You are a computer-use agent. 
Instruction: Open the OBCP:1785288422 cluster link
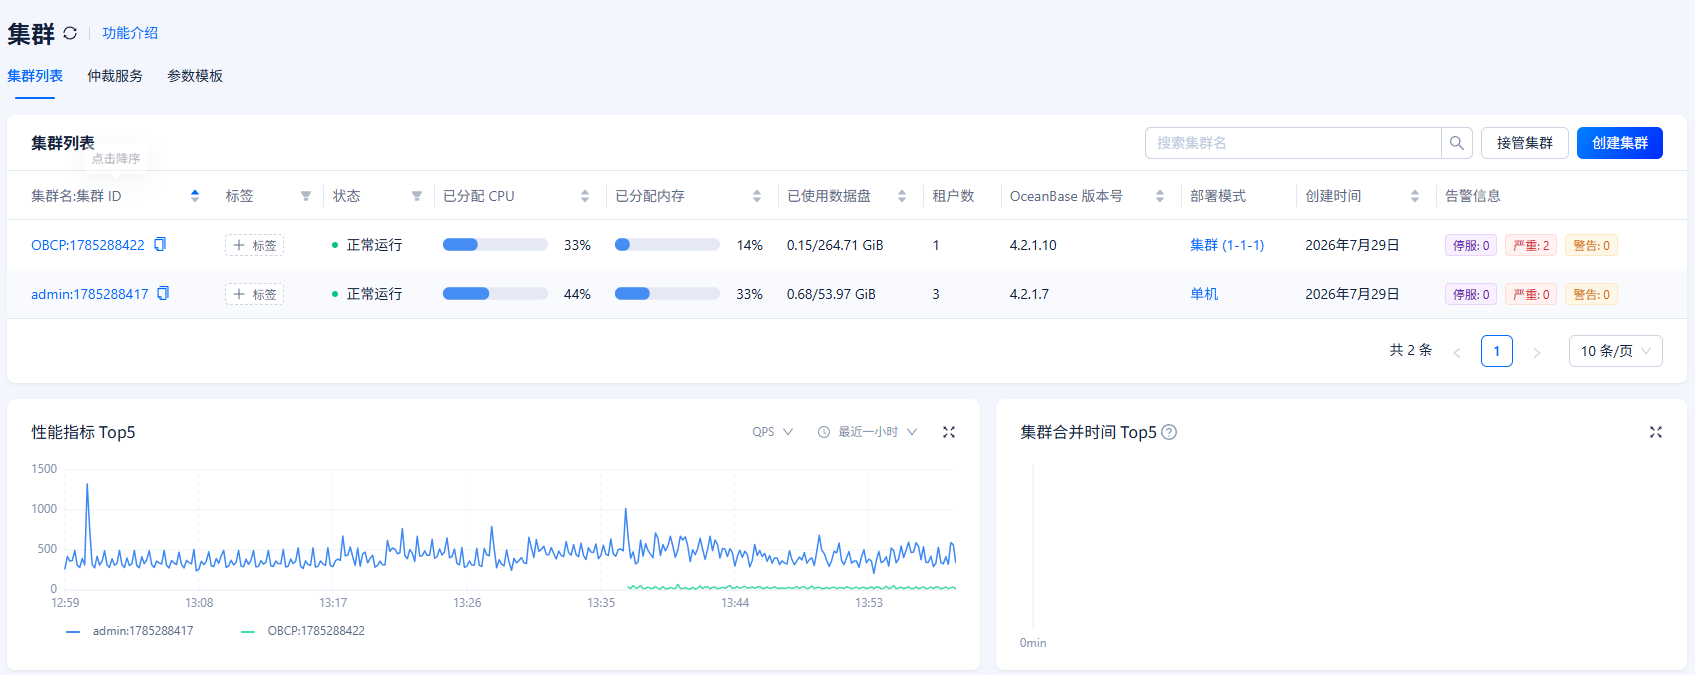(88, 245)
